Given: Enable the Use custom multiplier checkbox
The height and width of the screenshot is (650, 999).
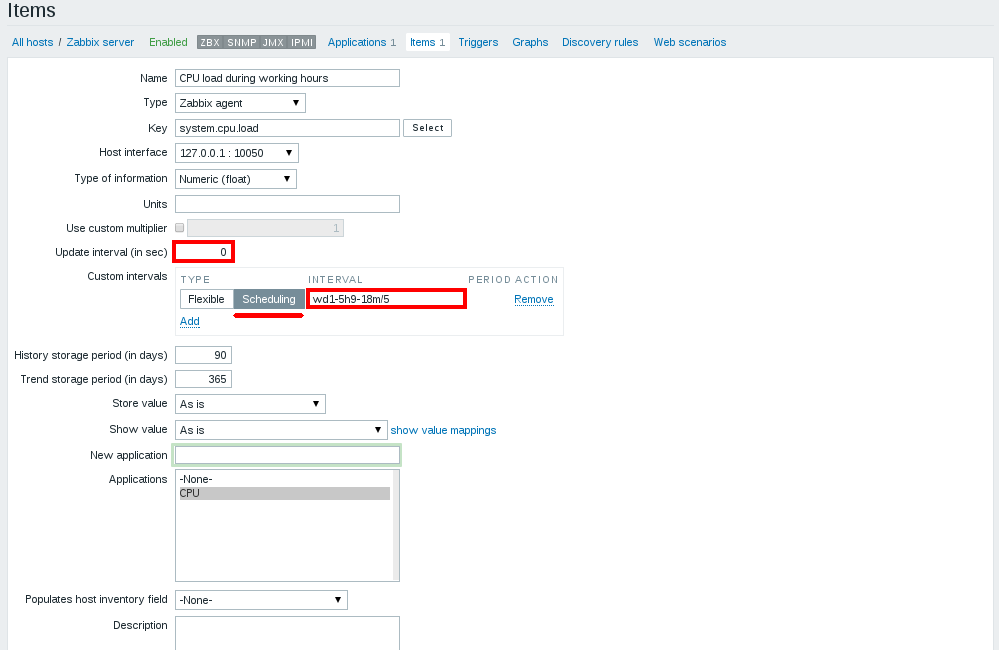Looking at the screenshot, I should (180, 228).
